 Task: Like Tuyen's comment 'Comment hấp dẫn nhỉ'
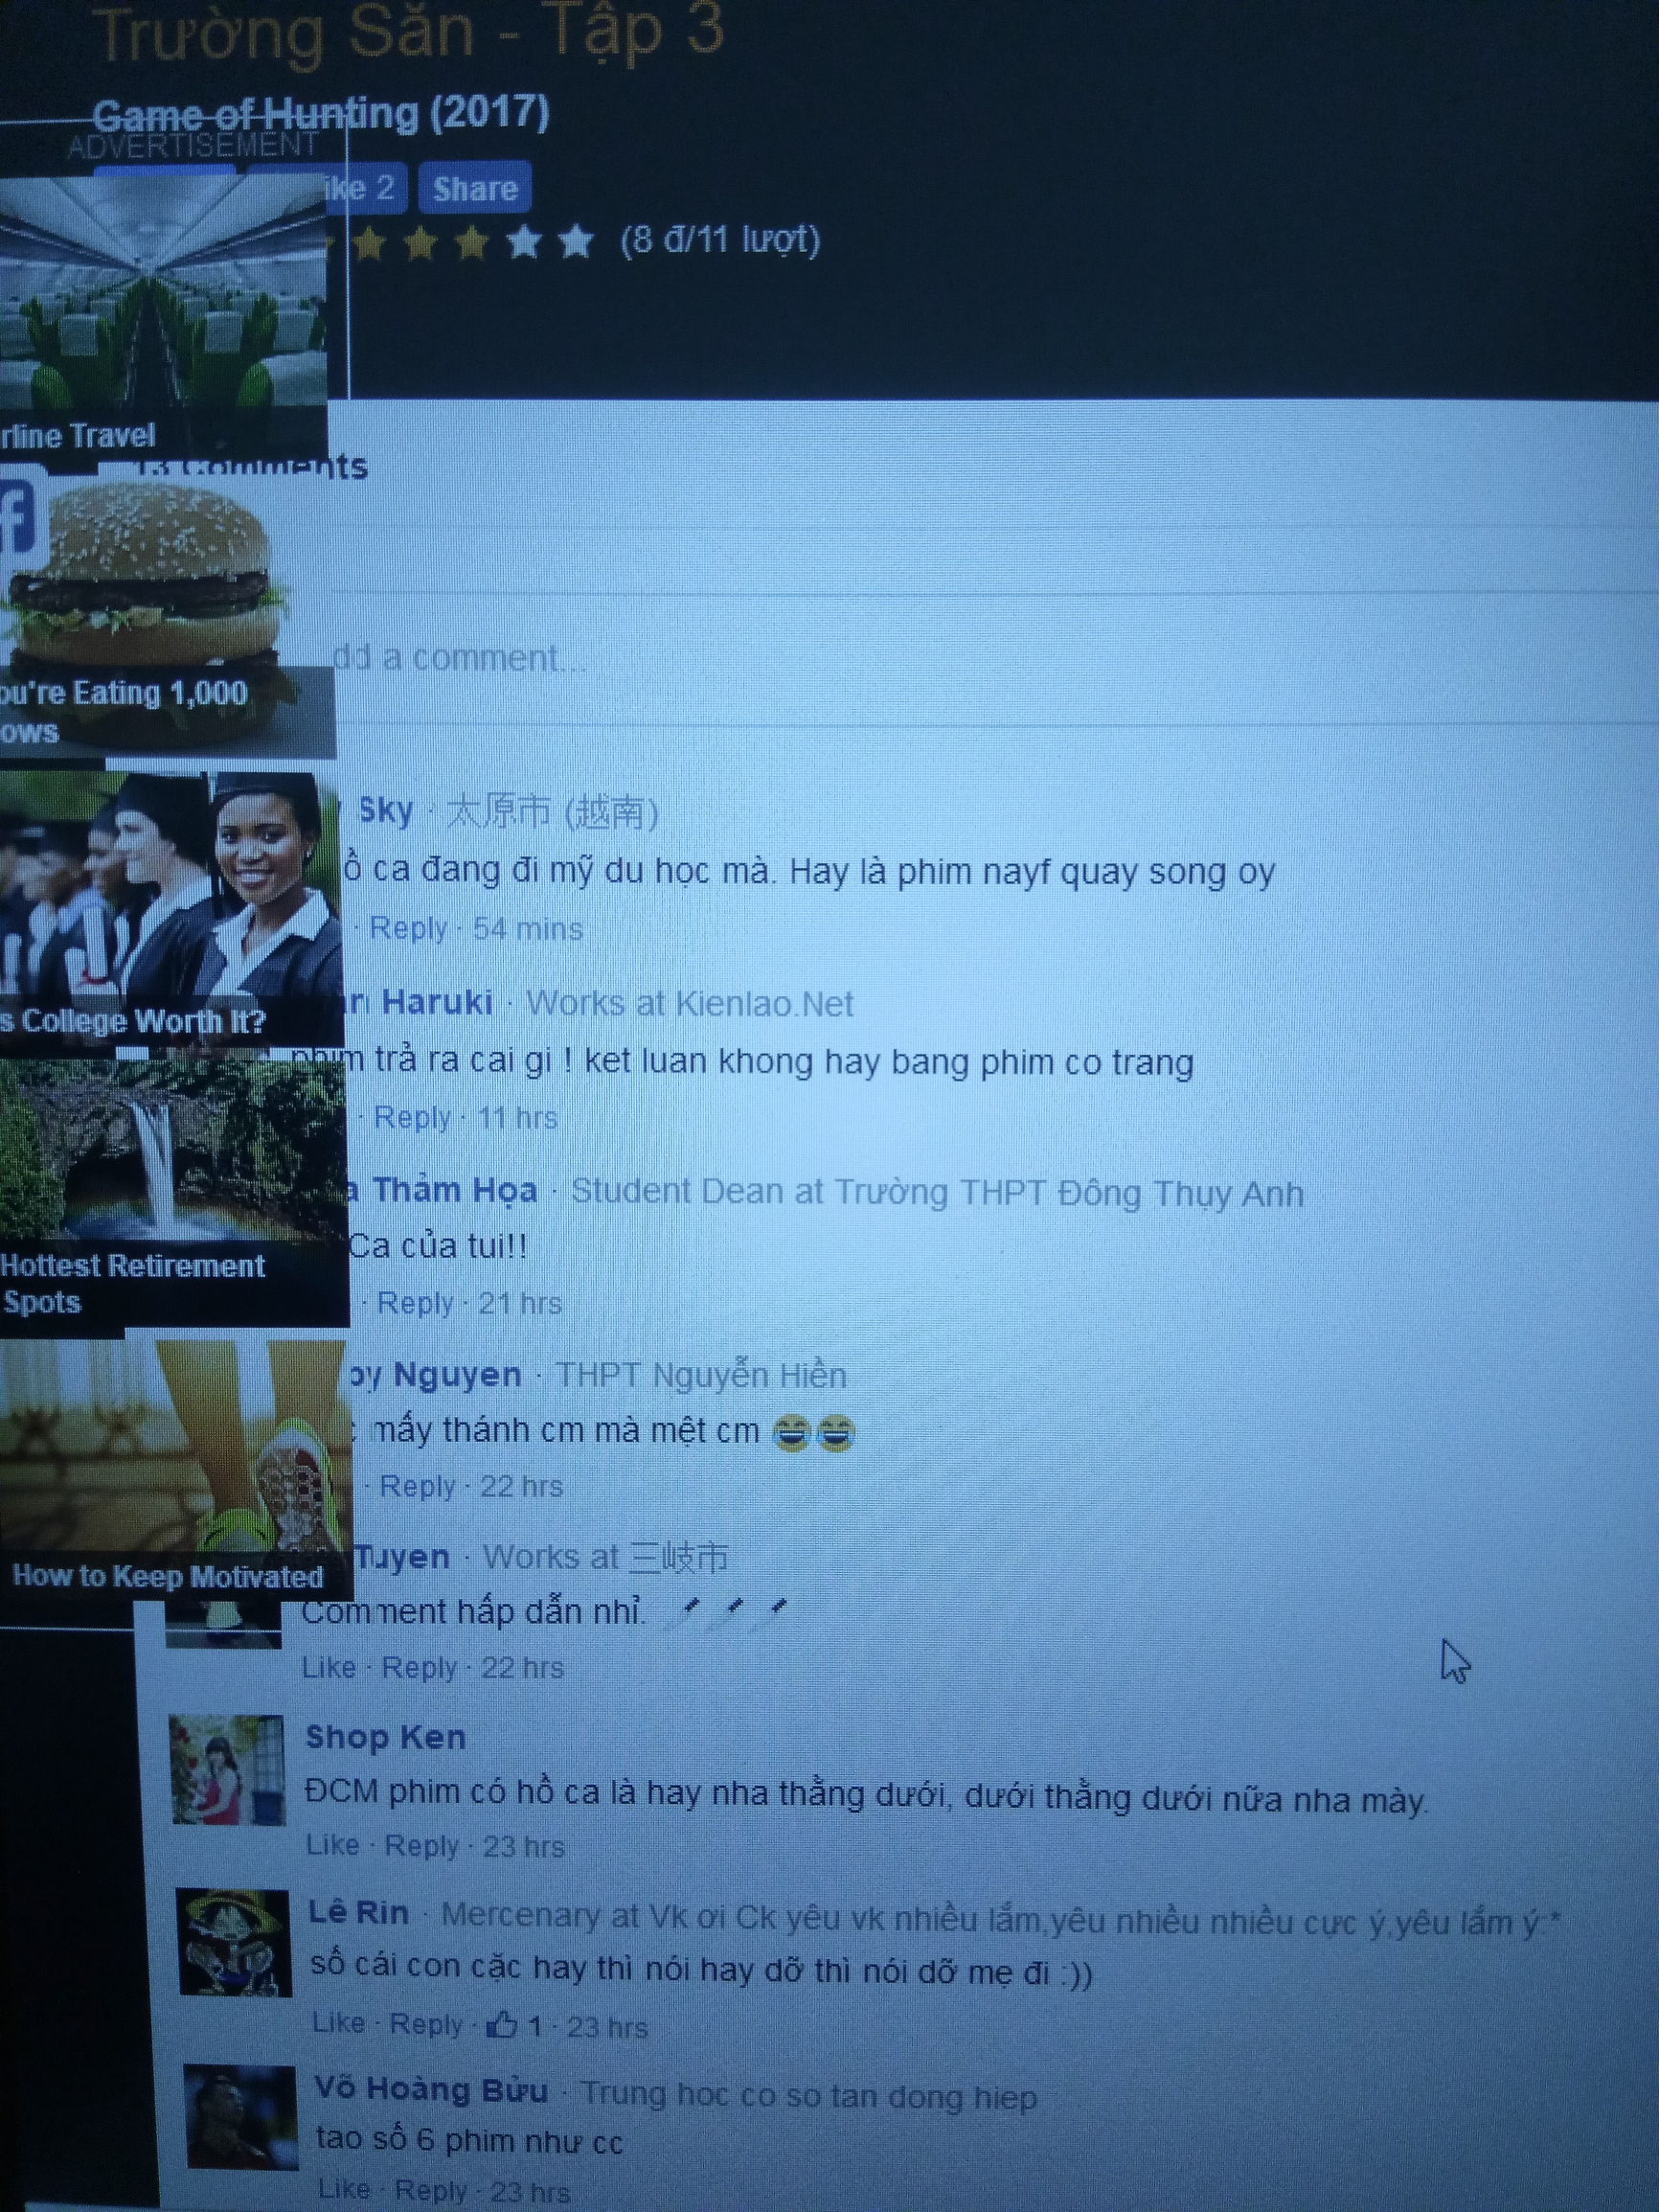coord(329,1667)
